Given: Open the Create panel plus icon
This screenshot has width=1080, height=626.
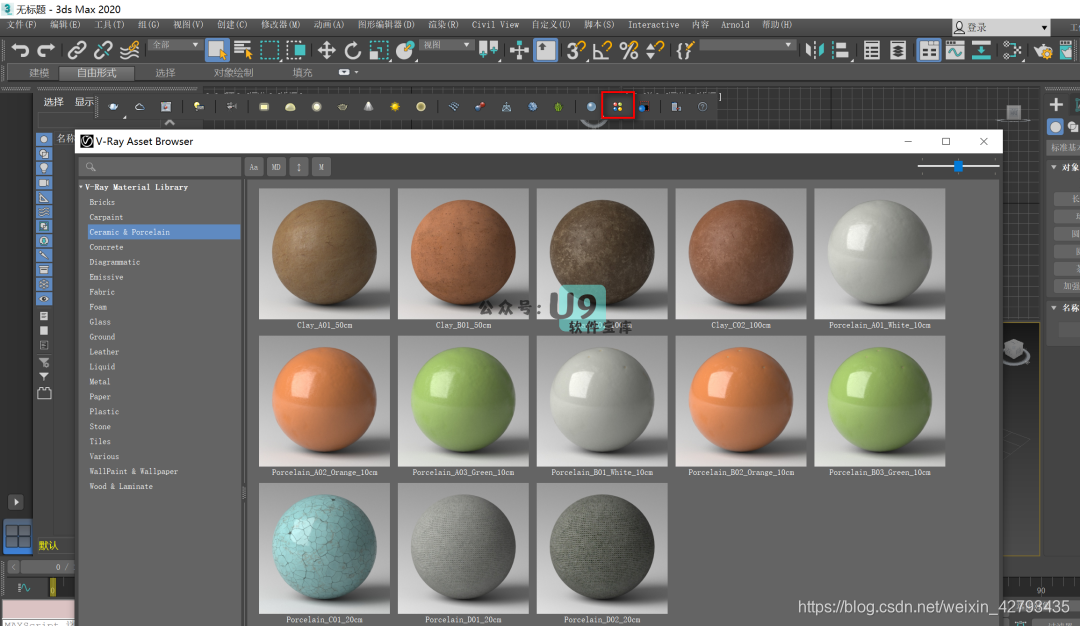Looking at the screenshot, I should [1055, 105].
